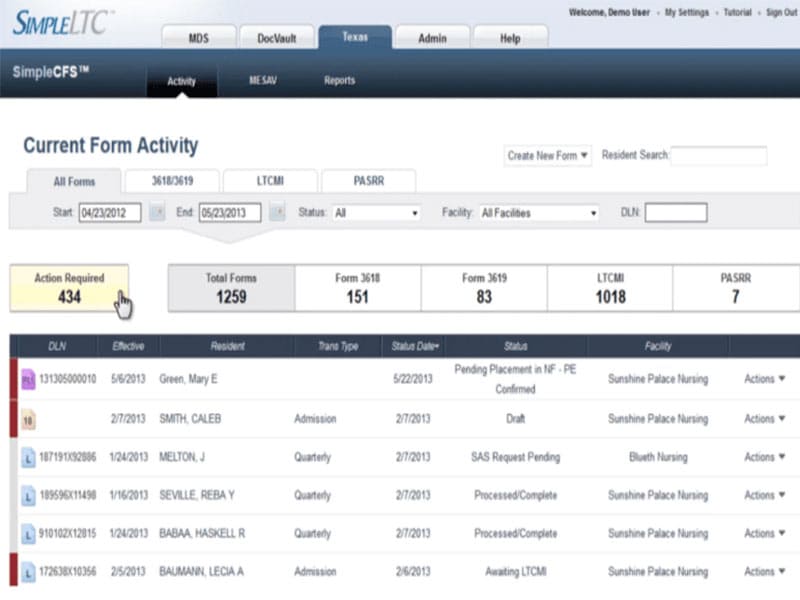This screenshot has width=800, height=600.
Task: Select the LTCMI forms tab
Action: click(269, 181)
